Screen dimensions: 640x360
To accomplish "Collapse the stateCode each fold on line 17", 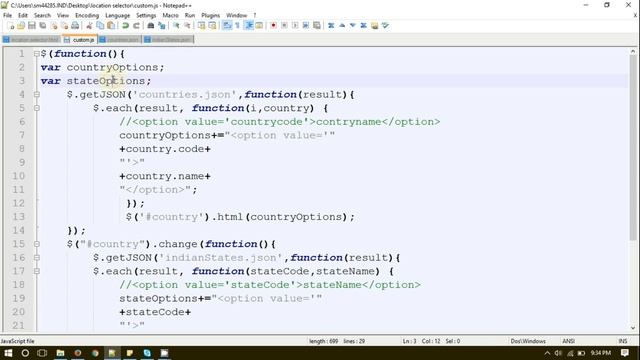I will (37, 271).
